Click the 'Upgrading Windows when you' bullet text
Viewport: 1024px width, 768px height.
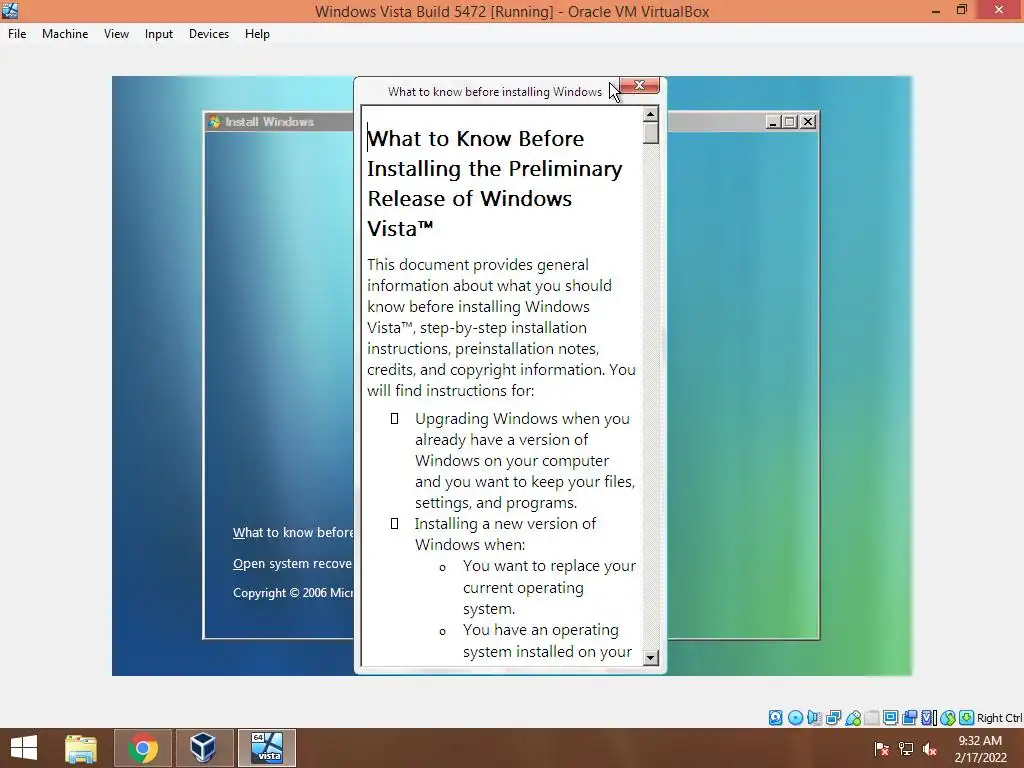522,419
